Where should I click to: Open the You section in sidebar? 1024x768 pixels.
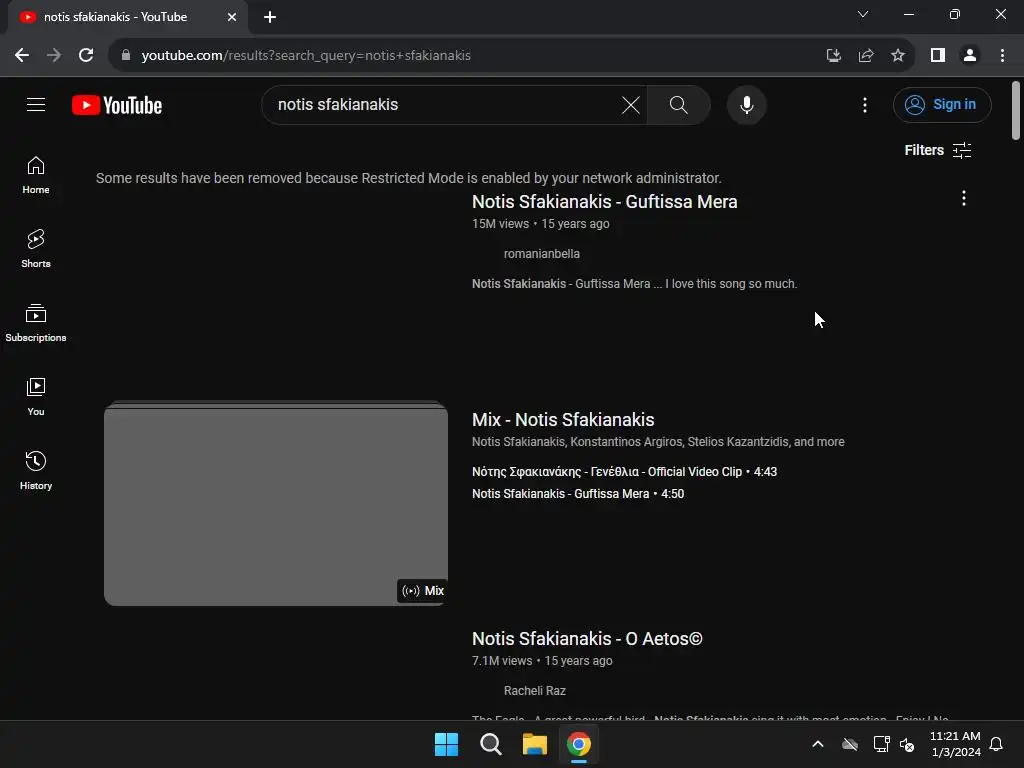click(x=36, y=396)
